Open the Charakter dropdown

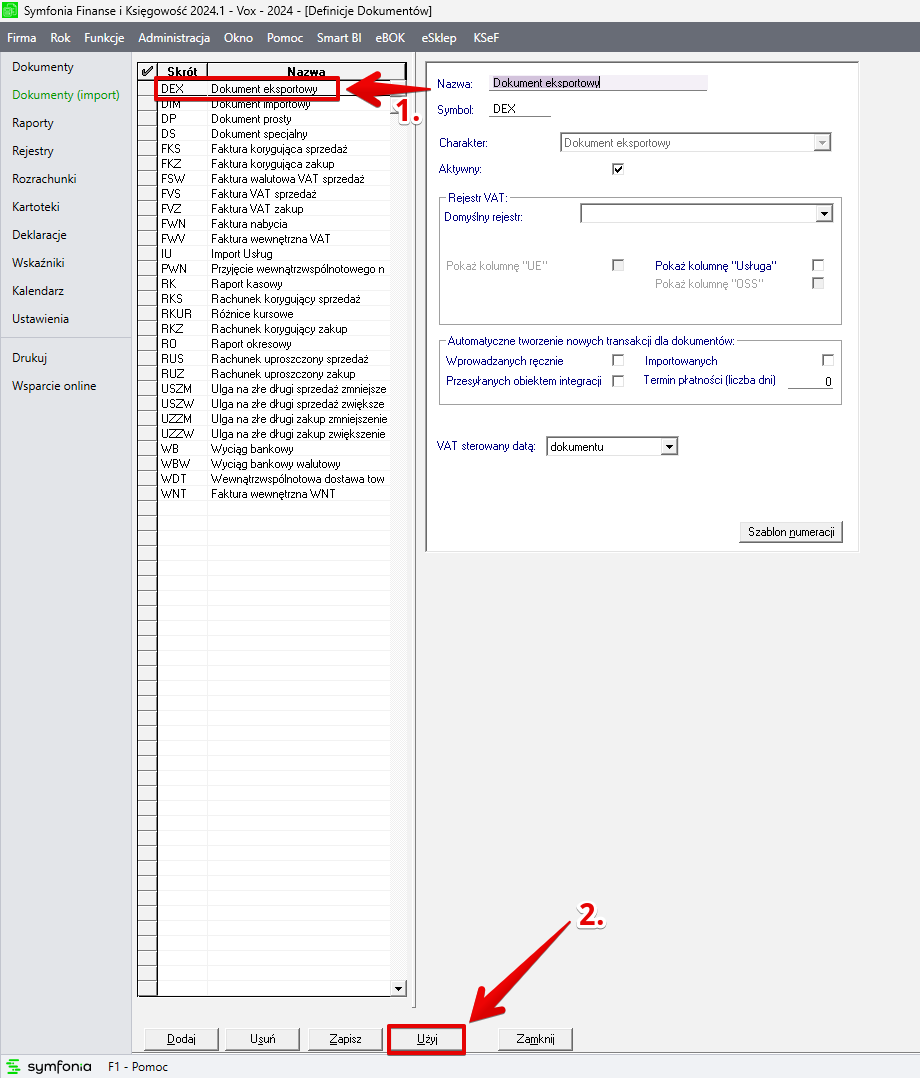[x=822, y=143]
